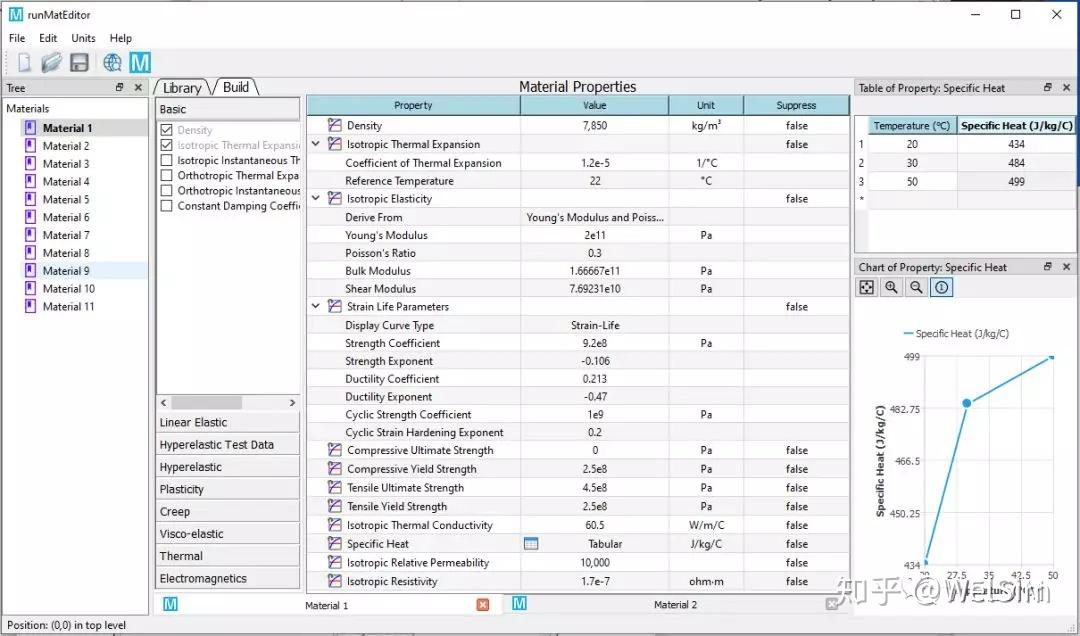Close the Material 1 tab at bottom
This screenshot has height=636, width=1080.
coord(484,604)
